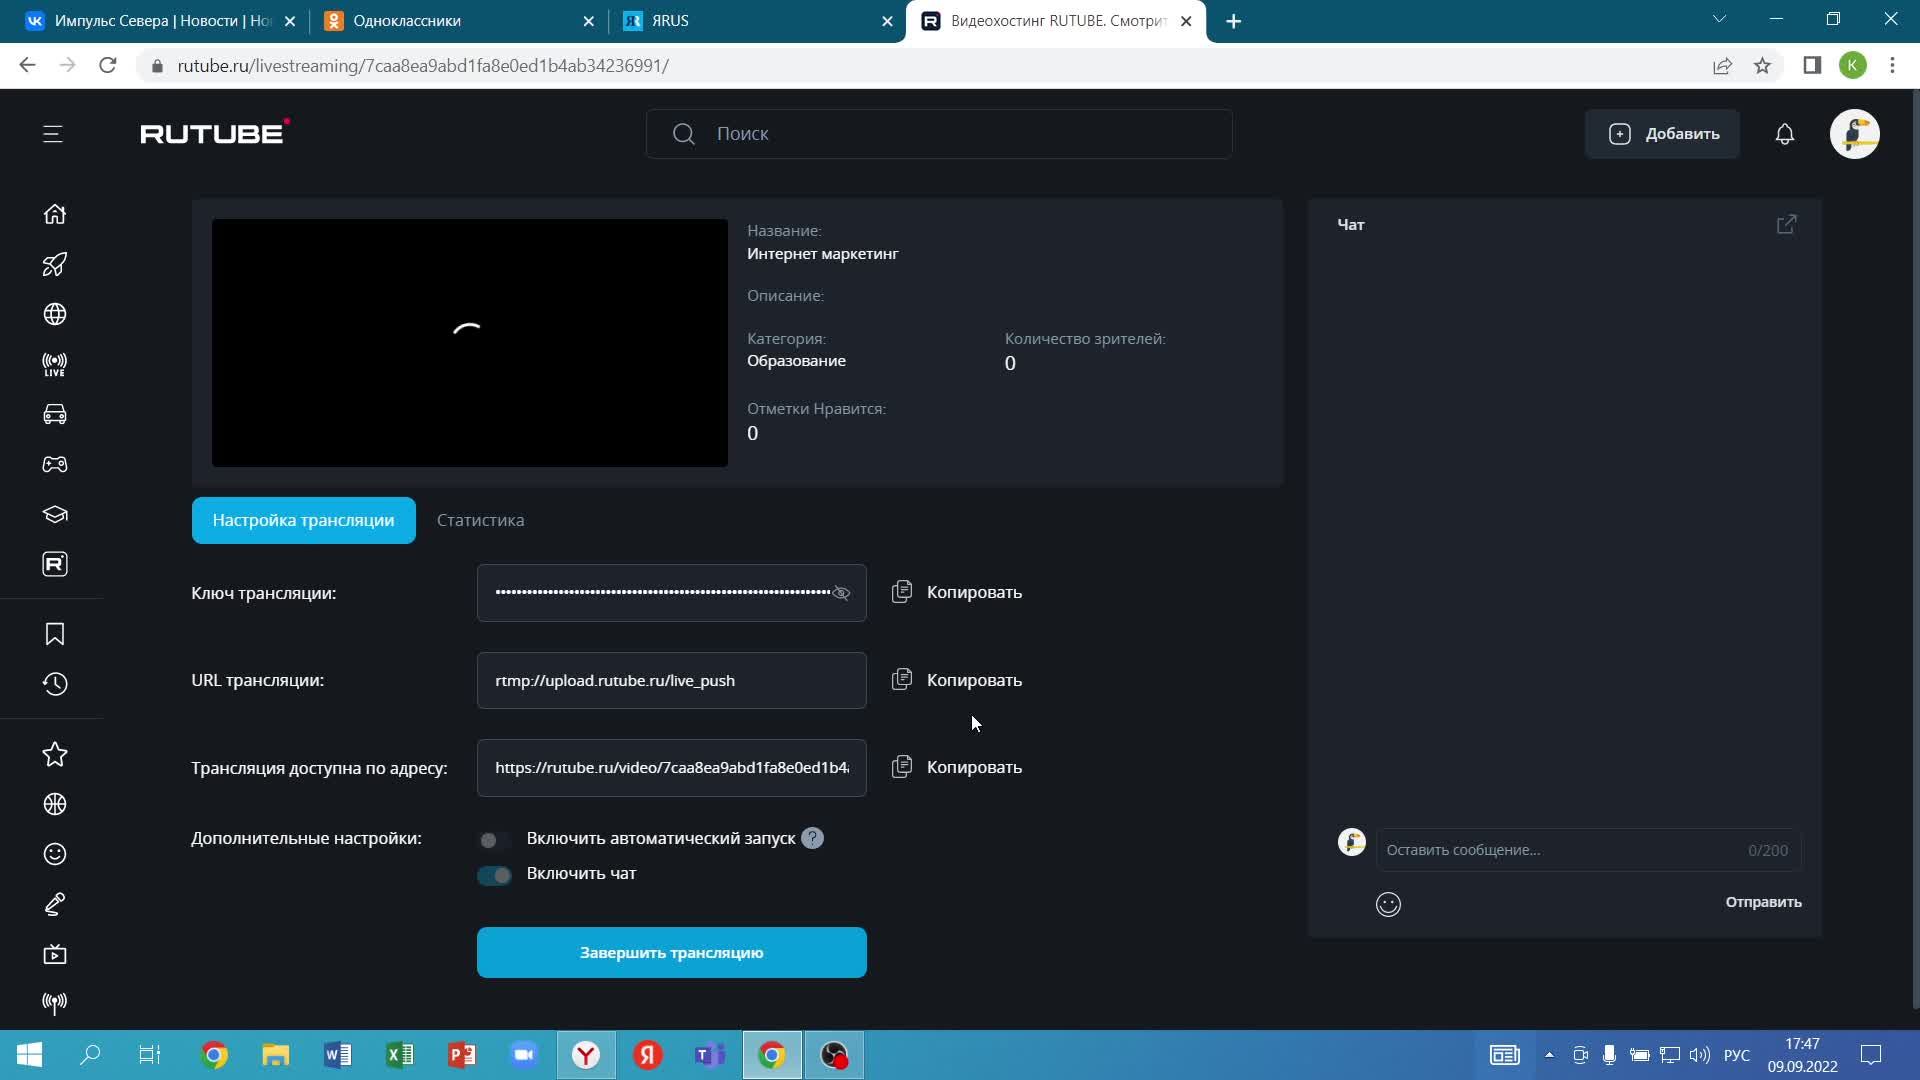Click the chat message input field
Screen dimensions: 1920x1080
1560,850
